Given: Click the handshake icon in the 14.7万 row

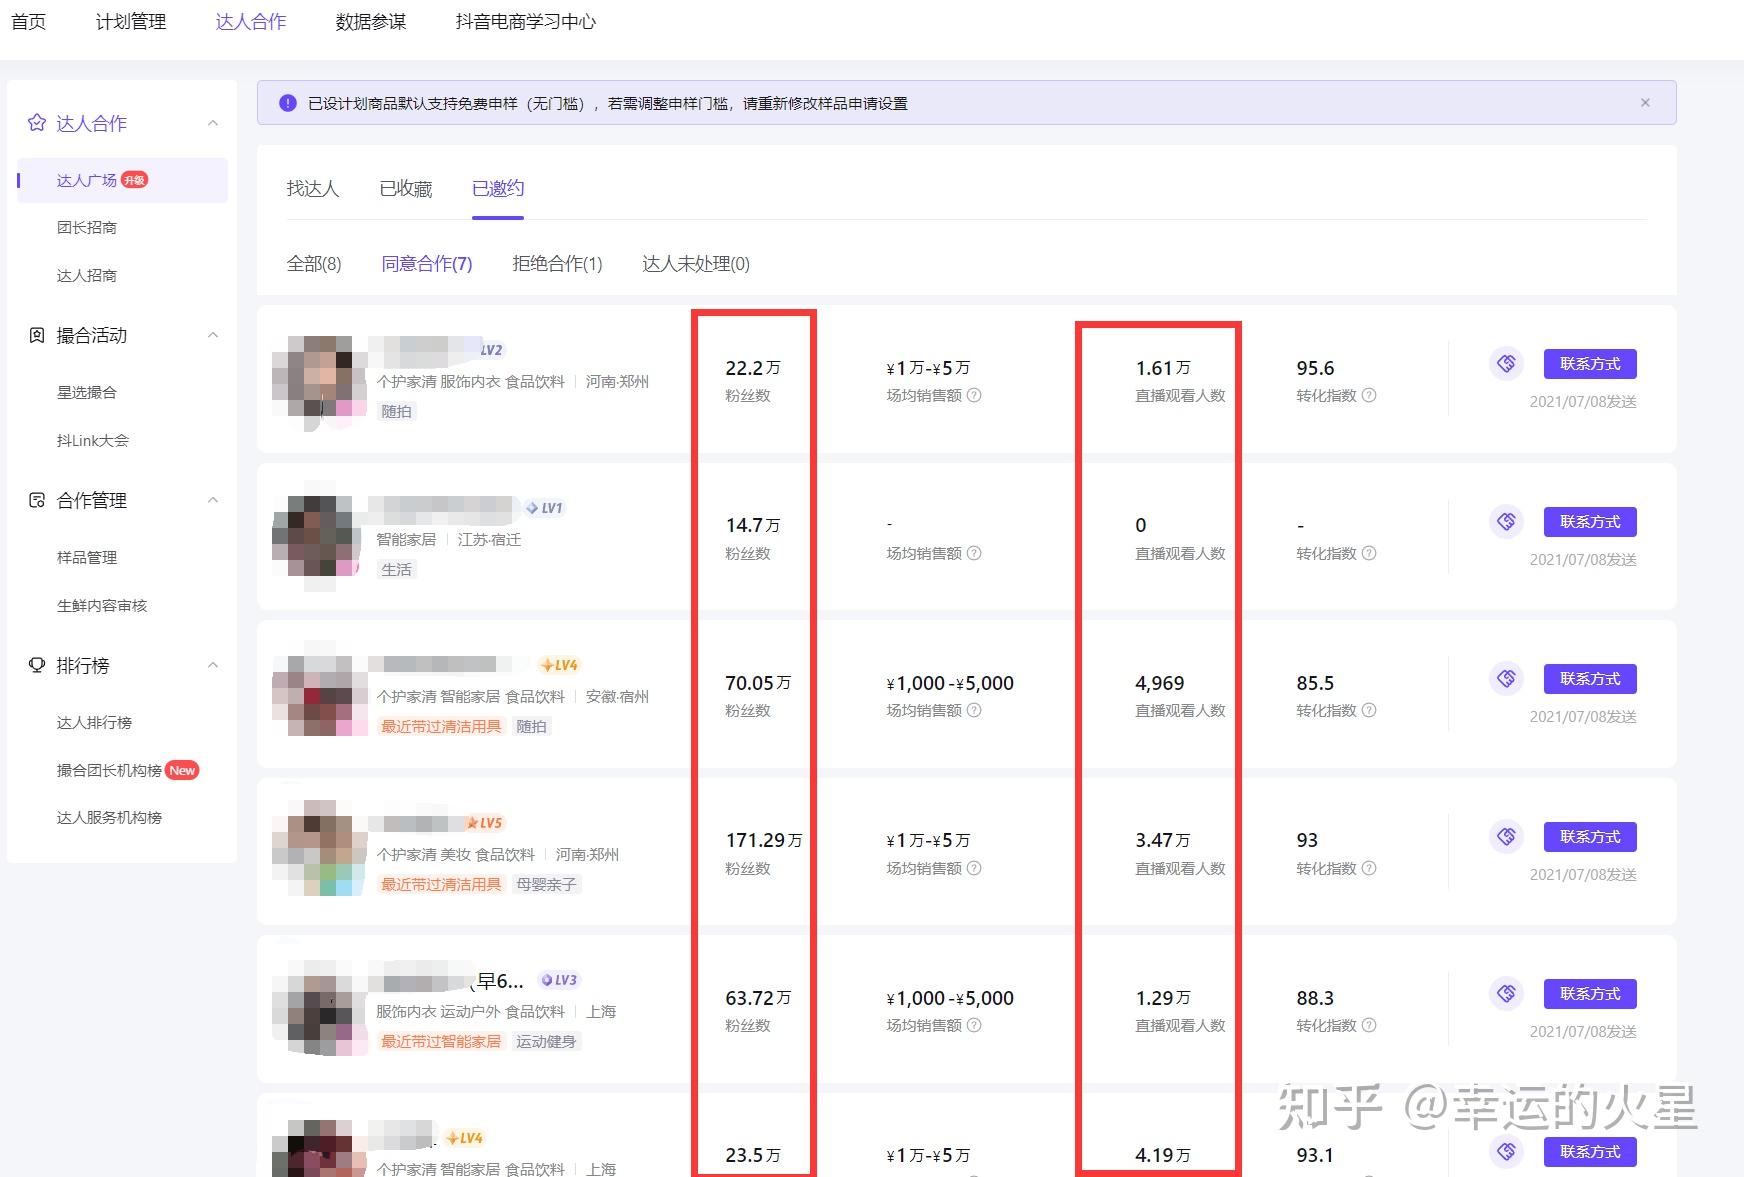Looking at the screenshot, I should click(1507, 522).
